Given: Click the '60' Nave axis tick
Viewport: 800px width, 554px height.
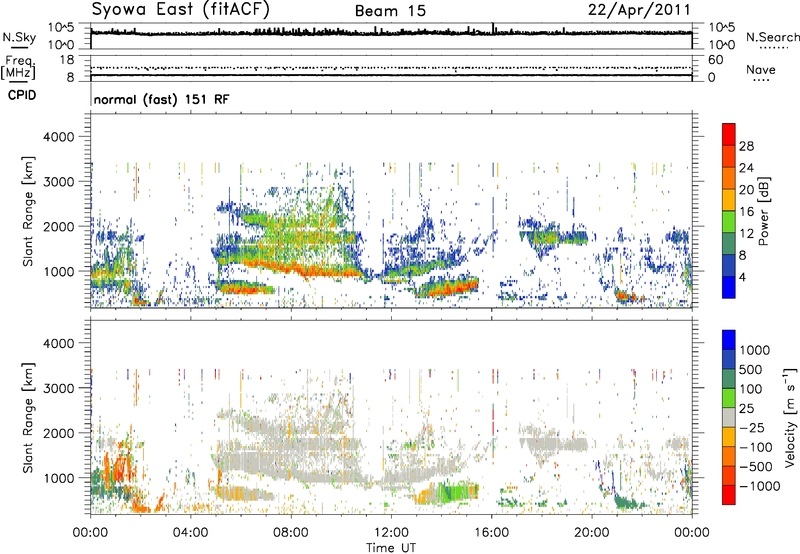Looking at the screenshot, I should 715,60.
